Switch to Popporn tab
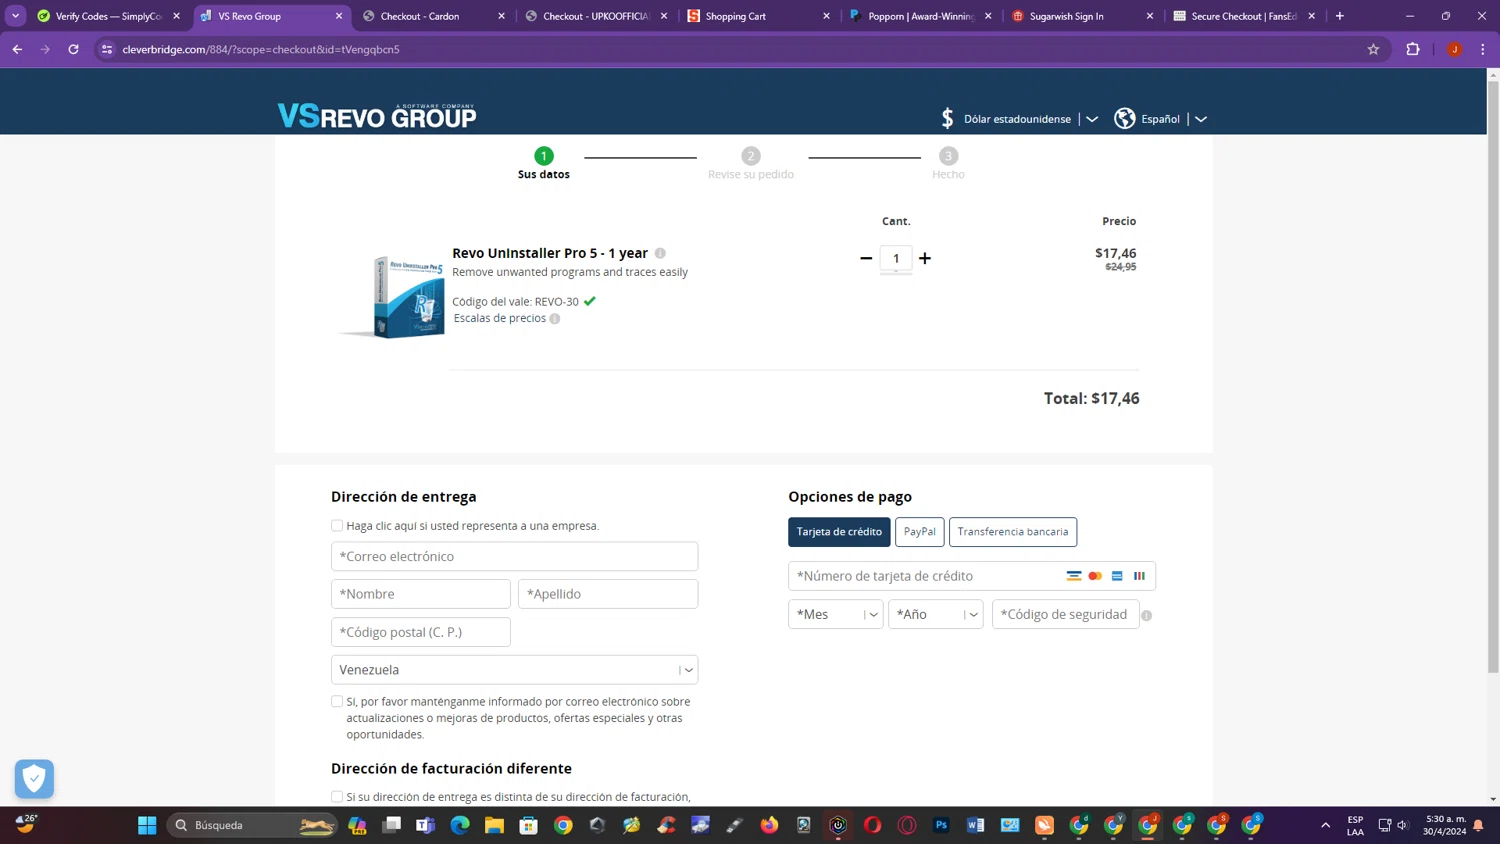This screenshot has height=844, width=1500. [x=919, y=16]
